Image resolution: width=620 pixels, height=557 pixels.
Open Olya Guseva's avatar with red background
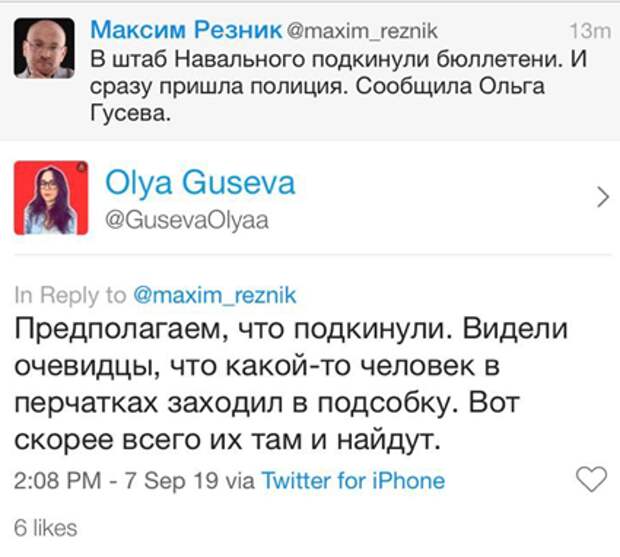(x=51, y=198)
